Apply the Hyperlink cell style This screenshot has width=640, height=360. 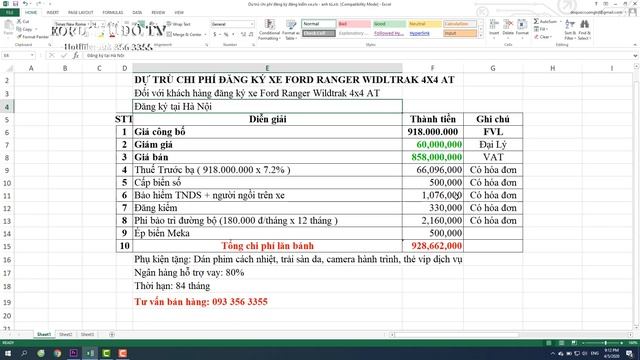click(x=425, y=33)
